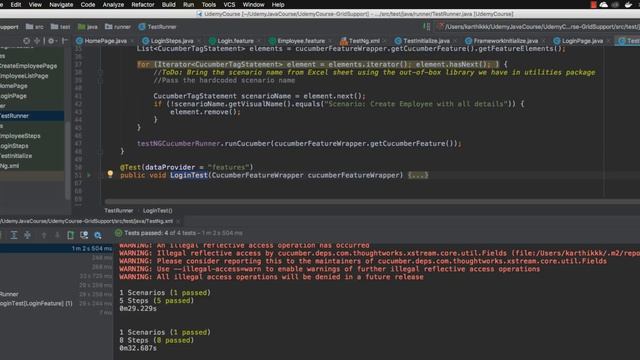Open the VCS menu
Screen dimensions: 640x360
pyautogui.click(x=229, y=4)
